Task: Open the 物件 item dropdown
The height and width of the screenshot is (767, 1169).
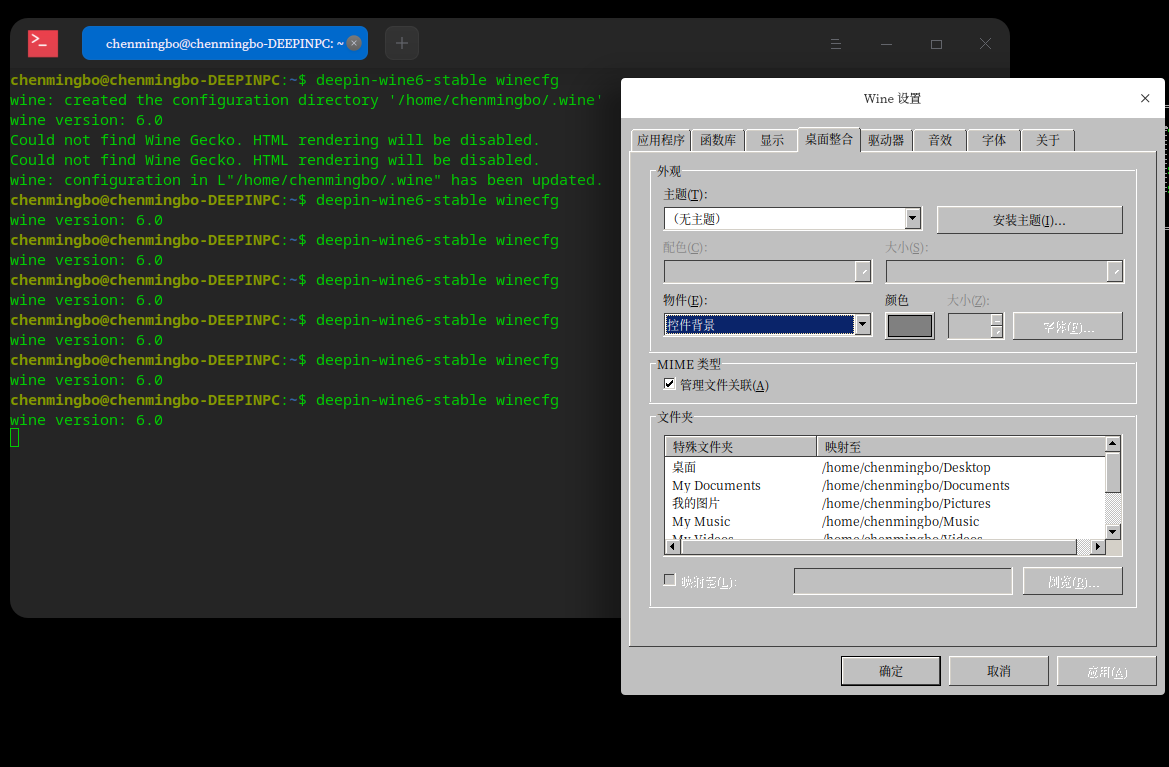Action: click(x=862, y=325)
